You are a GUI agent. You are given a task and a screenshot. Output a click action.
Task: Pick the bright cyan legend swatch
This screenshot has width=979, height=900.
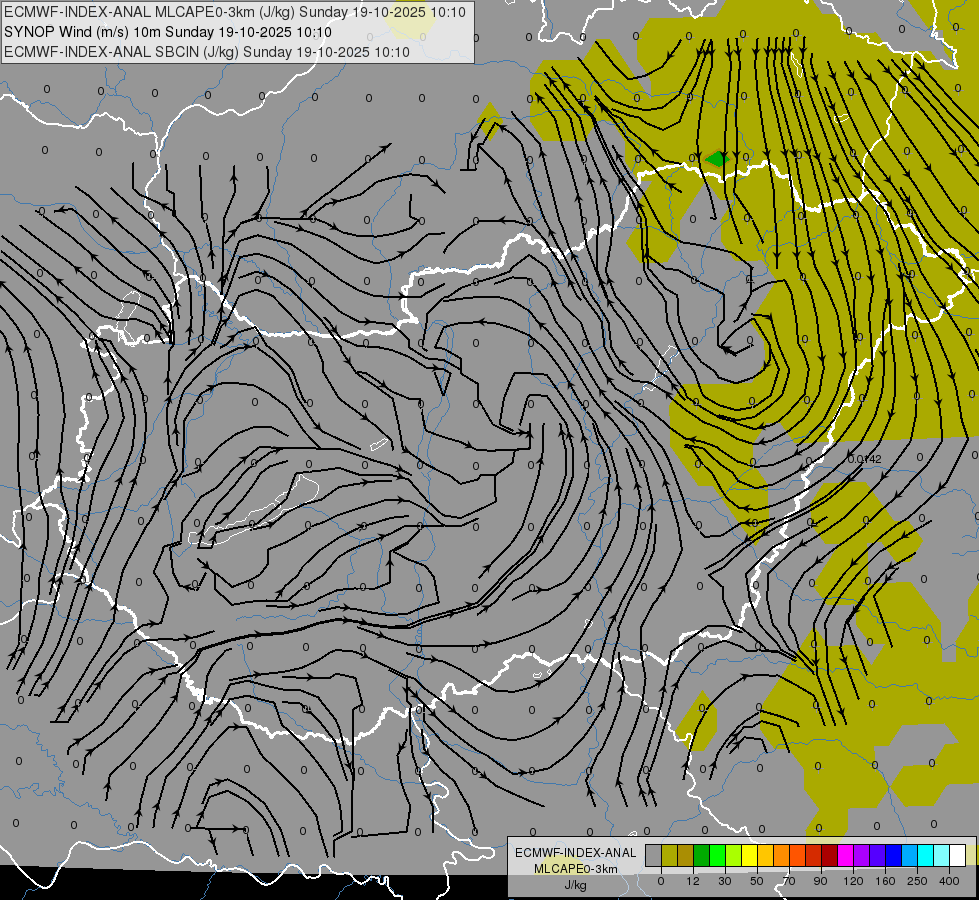point(927,855)
